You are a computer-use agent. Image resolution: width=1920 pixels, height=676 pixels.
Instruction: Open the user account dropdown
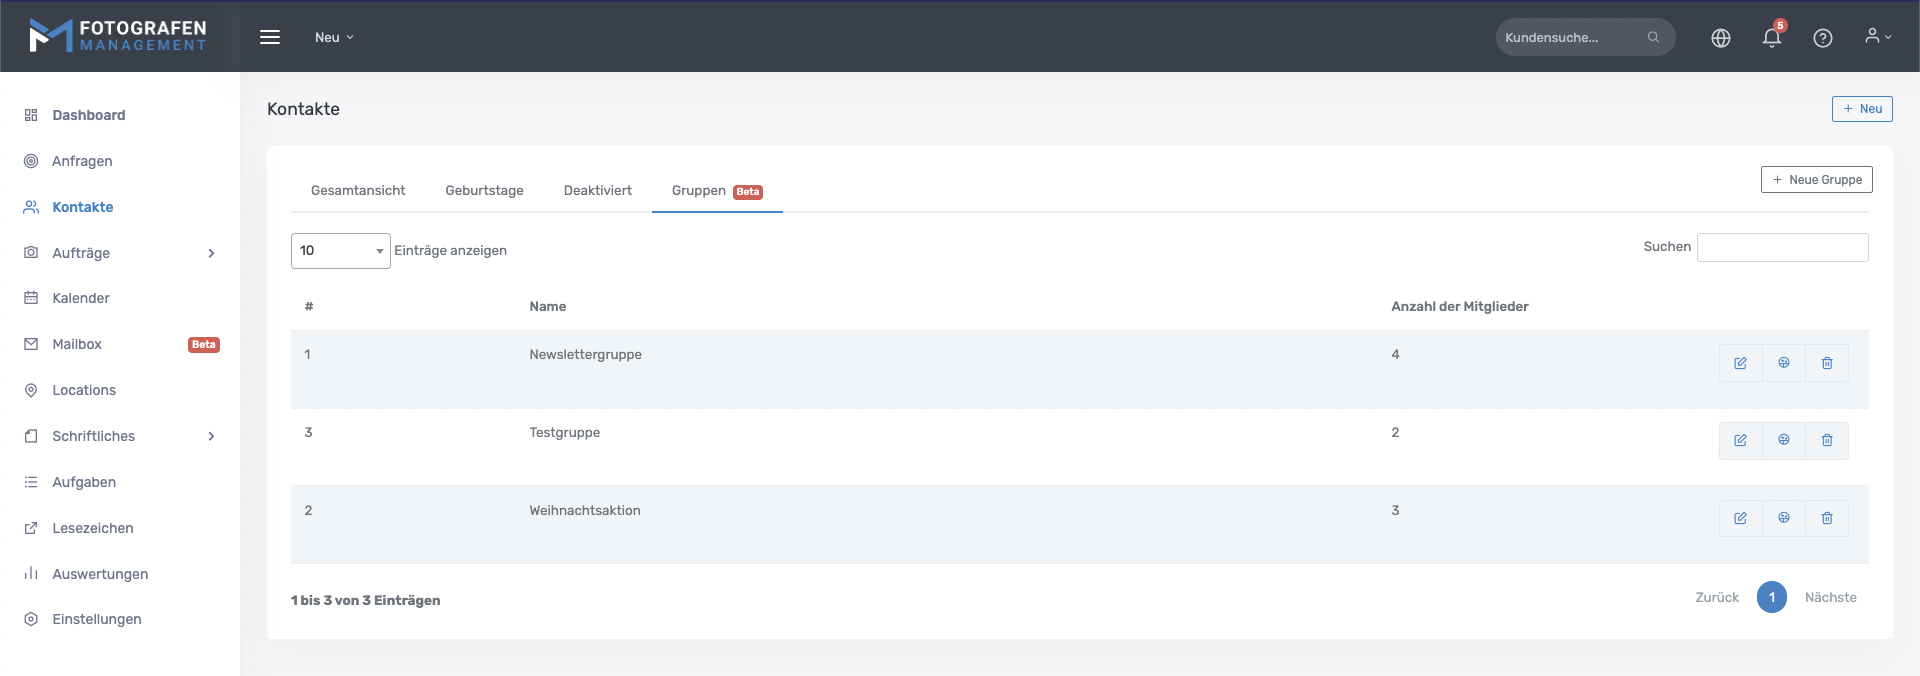click(x=1877, y=37)
